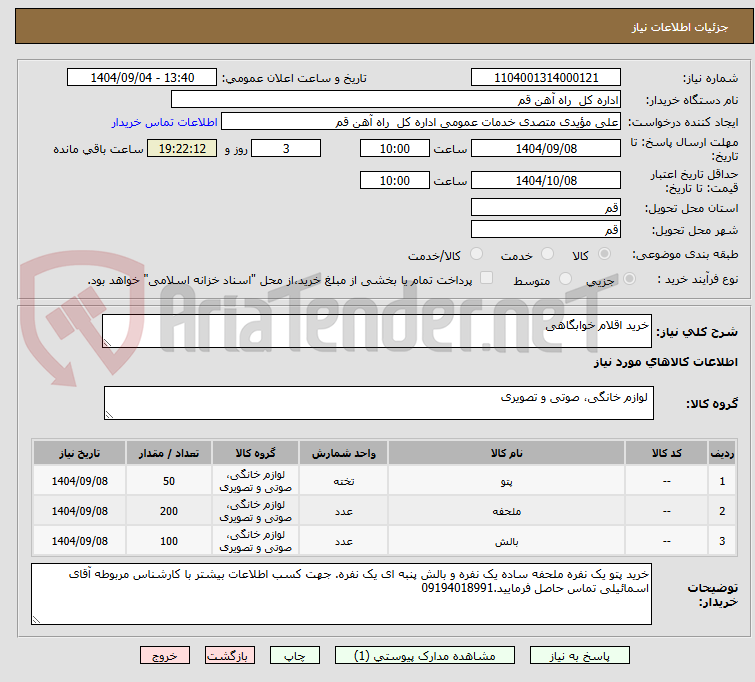This screenshot has width=755, height=682.
Task: Toggle the اسناد خزانه اسلامی payment checkbox
Action: point(487,278)
